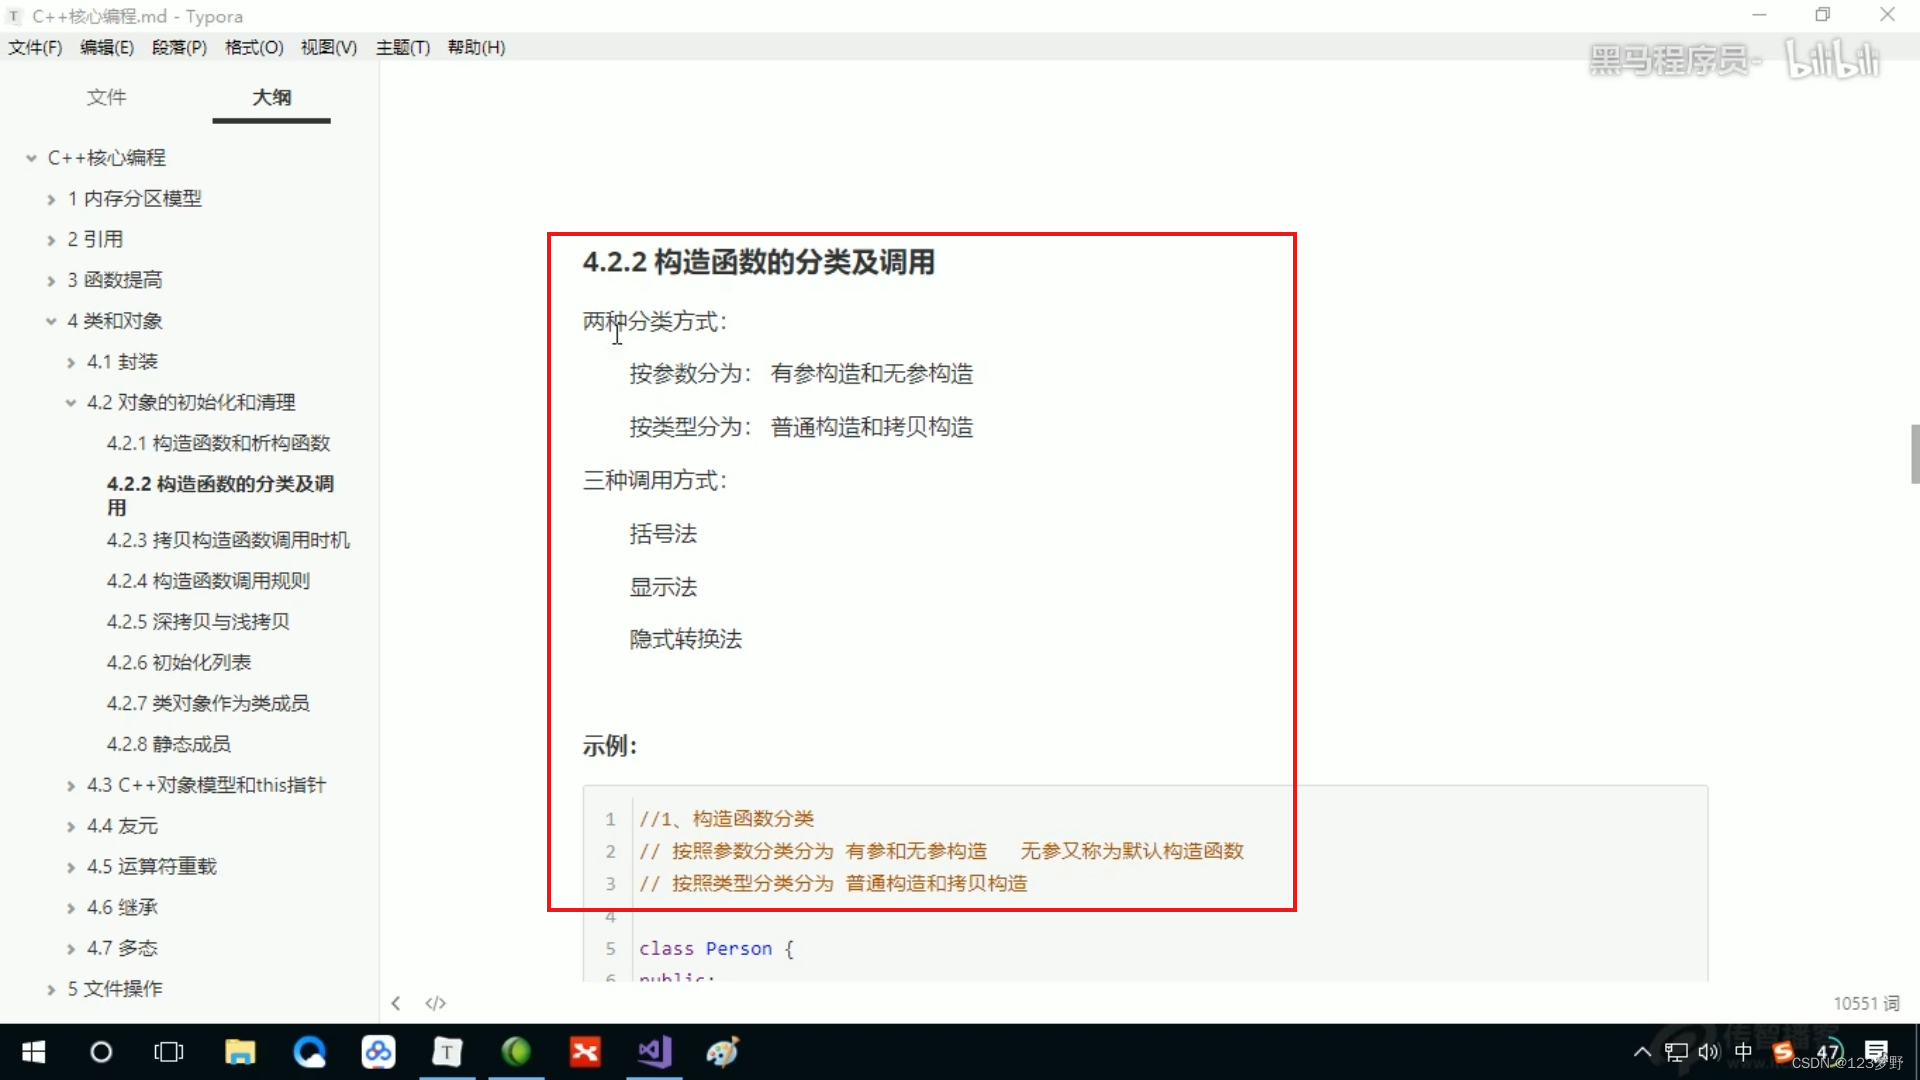Click word count 10551 词
The width and height of the screenshot is (1920, 1080).
pos(1866,1003)
